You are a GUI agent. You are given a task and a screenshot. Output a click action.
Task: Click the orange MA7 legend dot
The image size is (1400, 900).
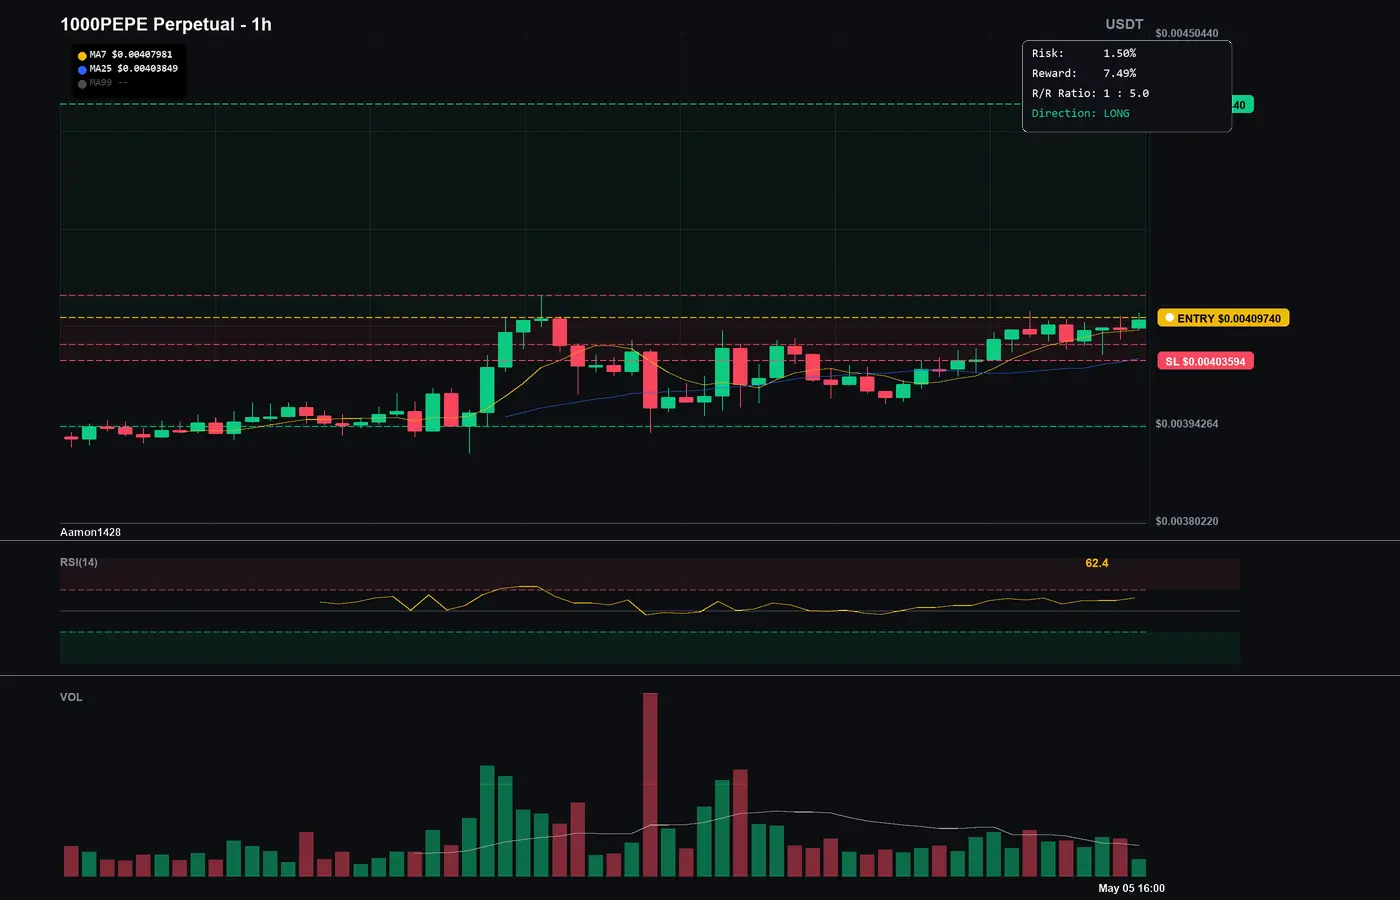(x=82, y=56)
